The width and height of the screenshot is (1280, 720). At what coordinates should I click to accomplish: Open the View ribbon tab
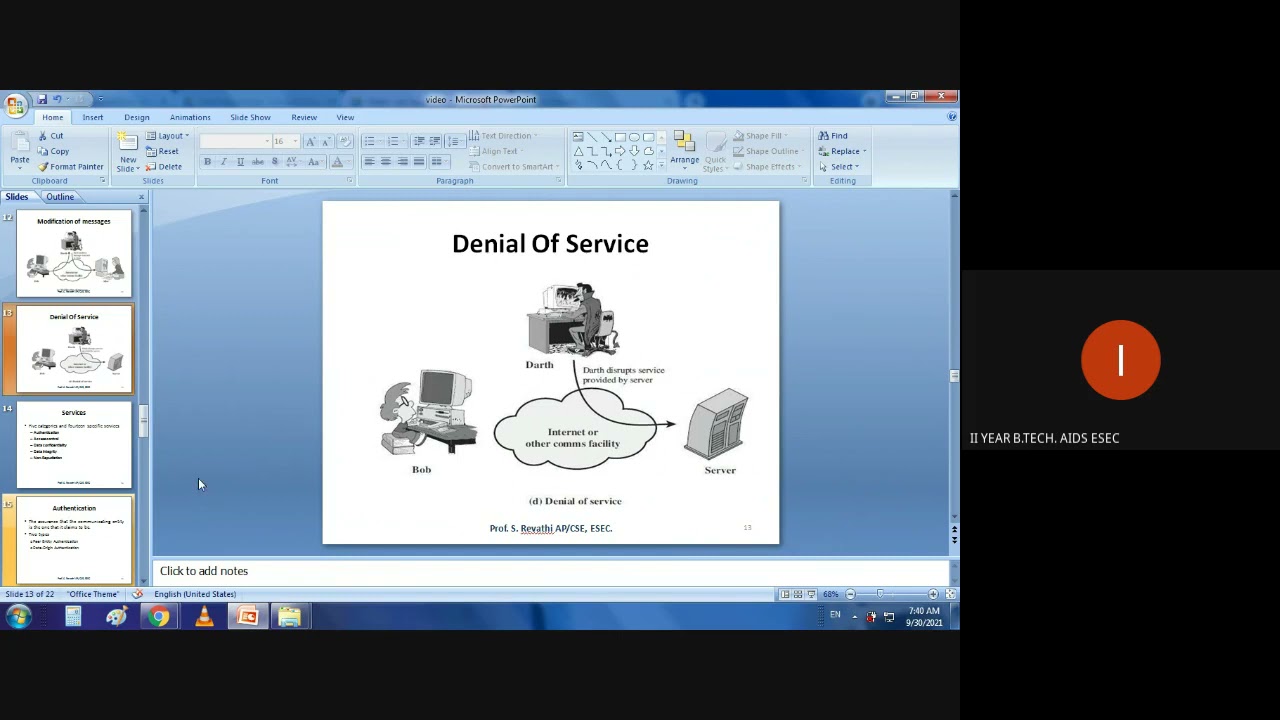click(345, 117)
